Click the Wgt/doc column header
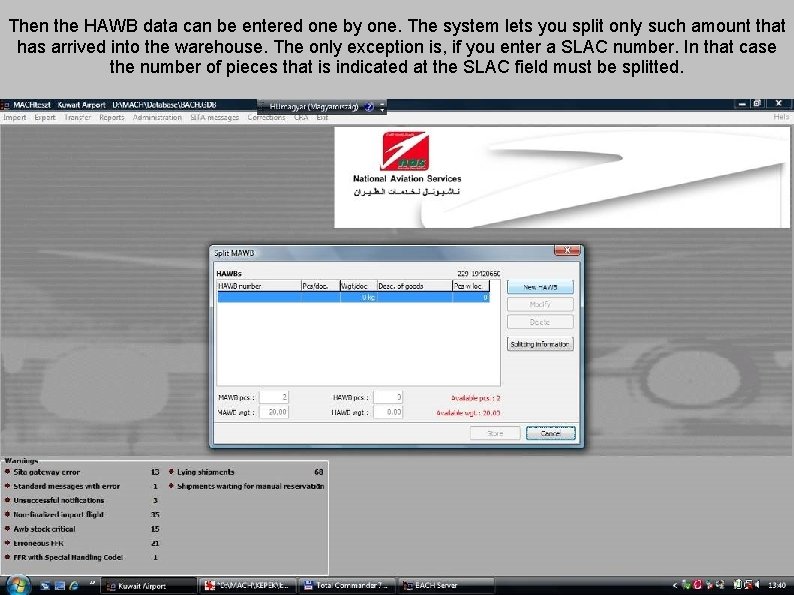794x595 pixels. 358,286
